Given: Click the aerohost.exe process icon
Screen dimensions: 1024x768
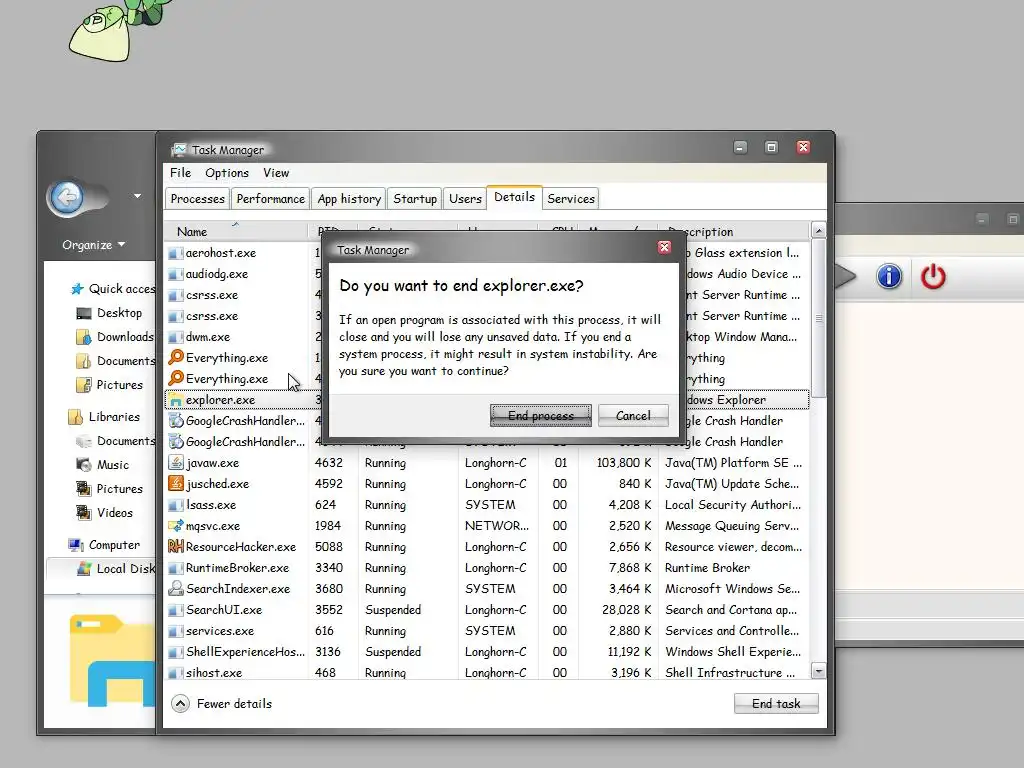Looking at the screenshot, I should tap(175, 253).
